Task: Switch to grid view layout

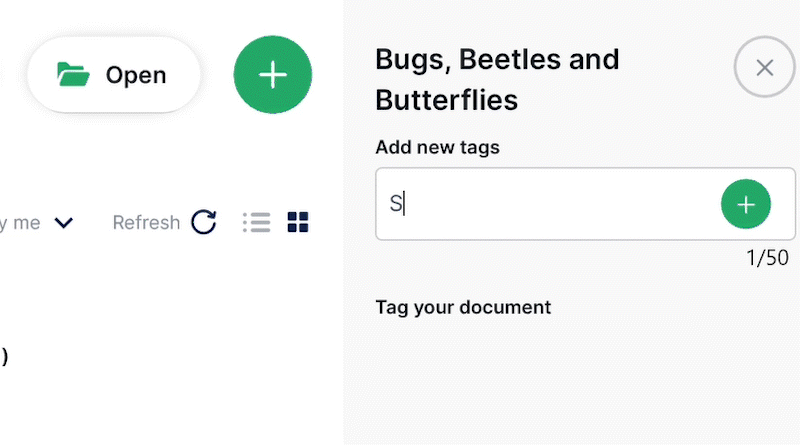Action: click(x=298, y=222)
